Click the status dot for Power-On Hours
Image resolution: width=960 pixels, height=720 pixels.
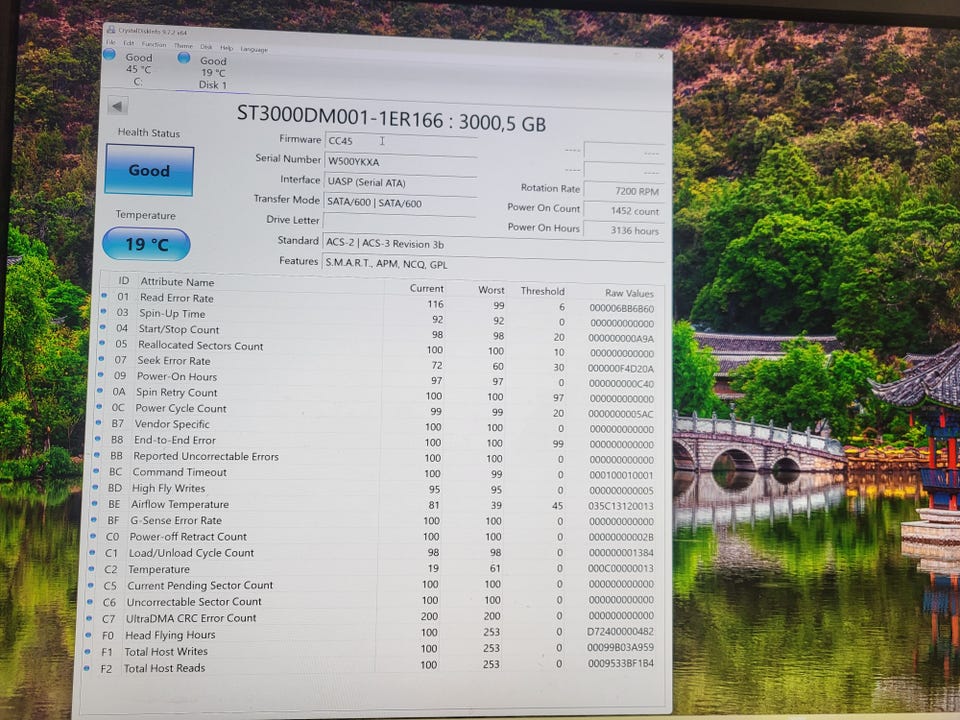pyautogui.click(x=100, y=375)
